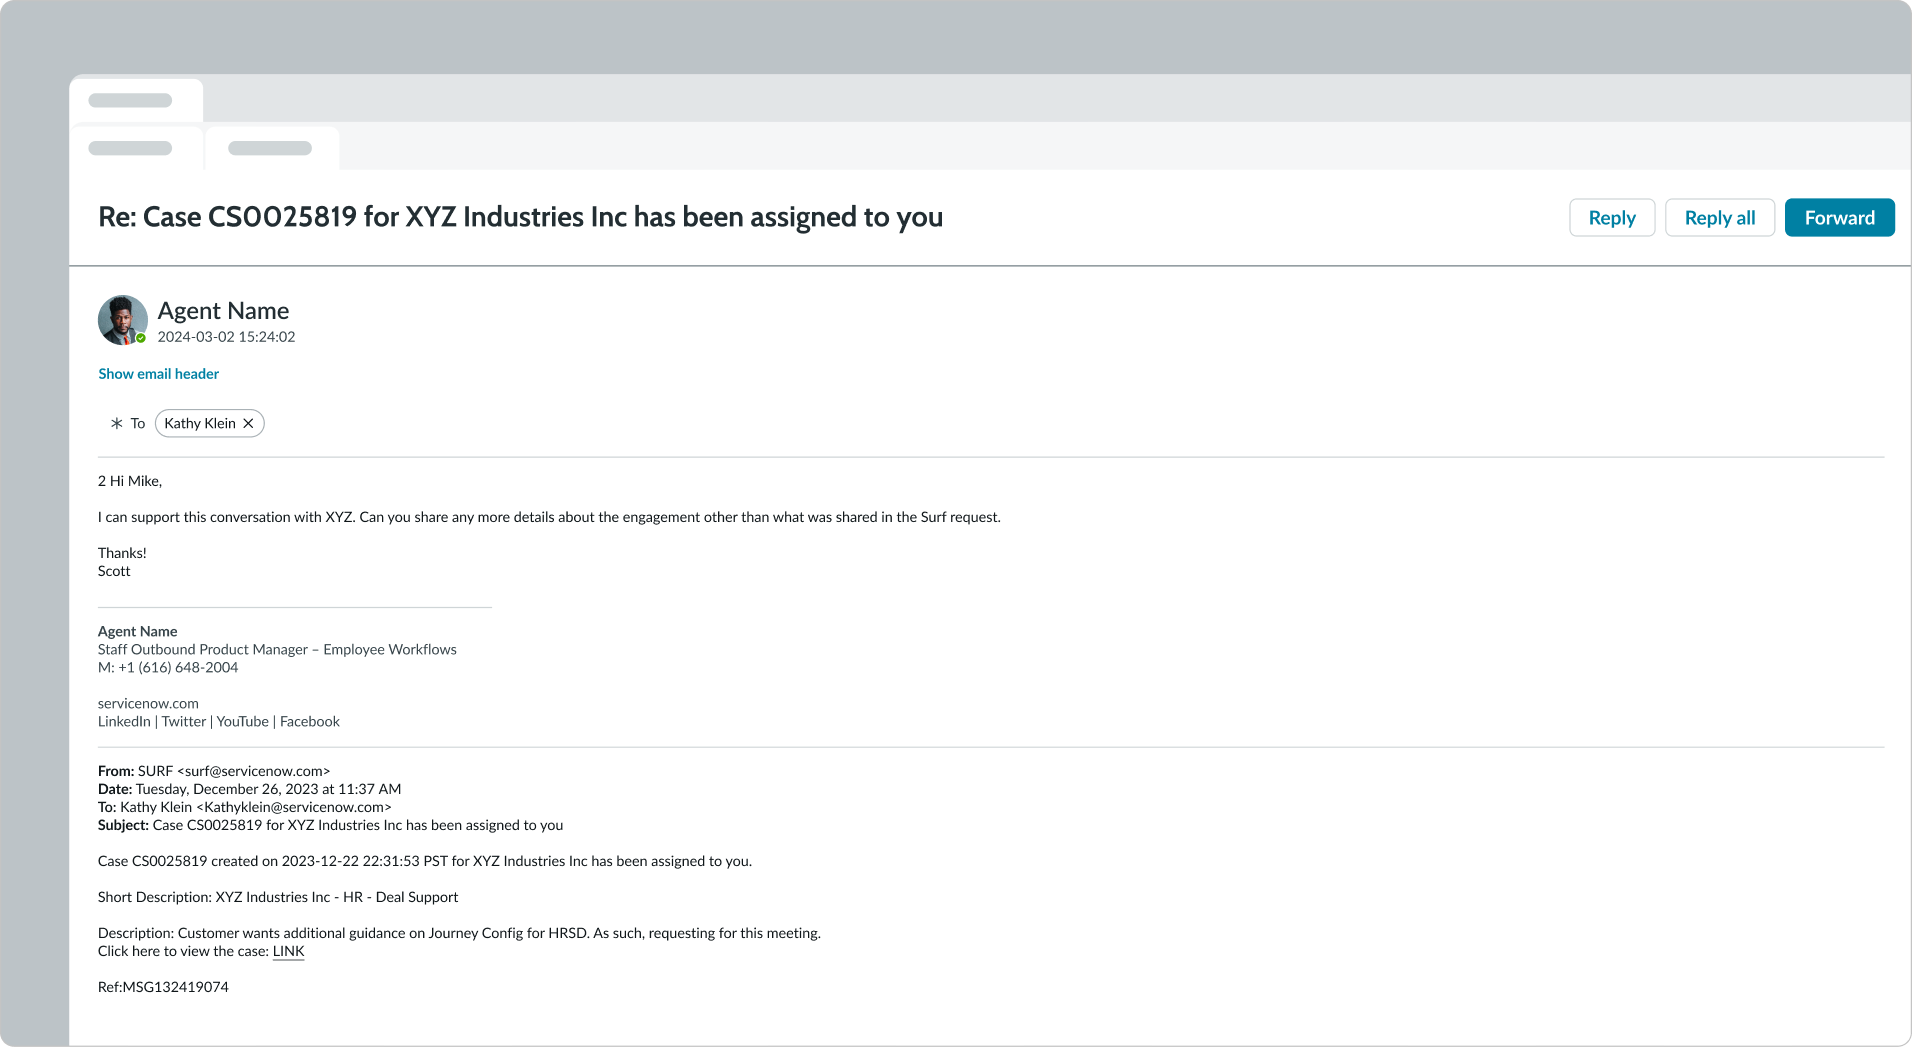
Task: Open the Twitter link in the signature
Action: (x=184, y=721)
